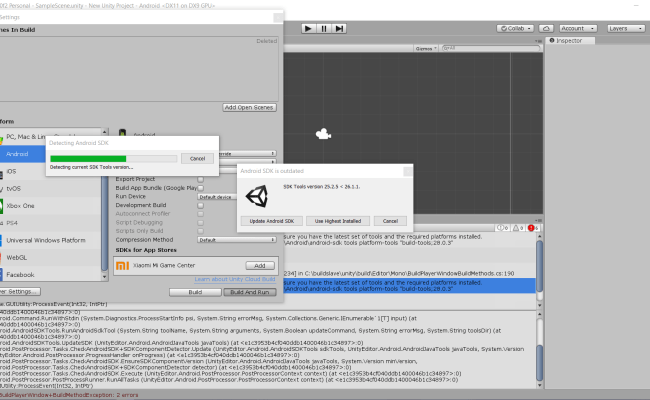The image size is (650, 400).
Task: Toggle the console info message counter
Action: 503,228
